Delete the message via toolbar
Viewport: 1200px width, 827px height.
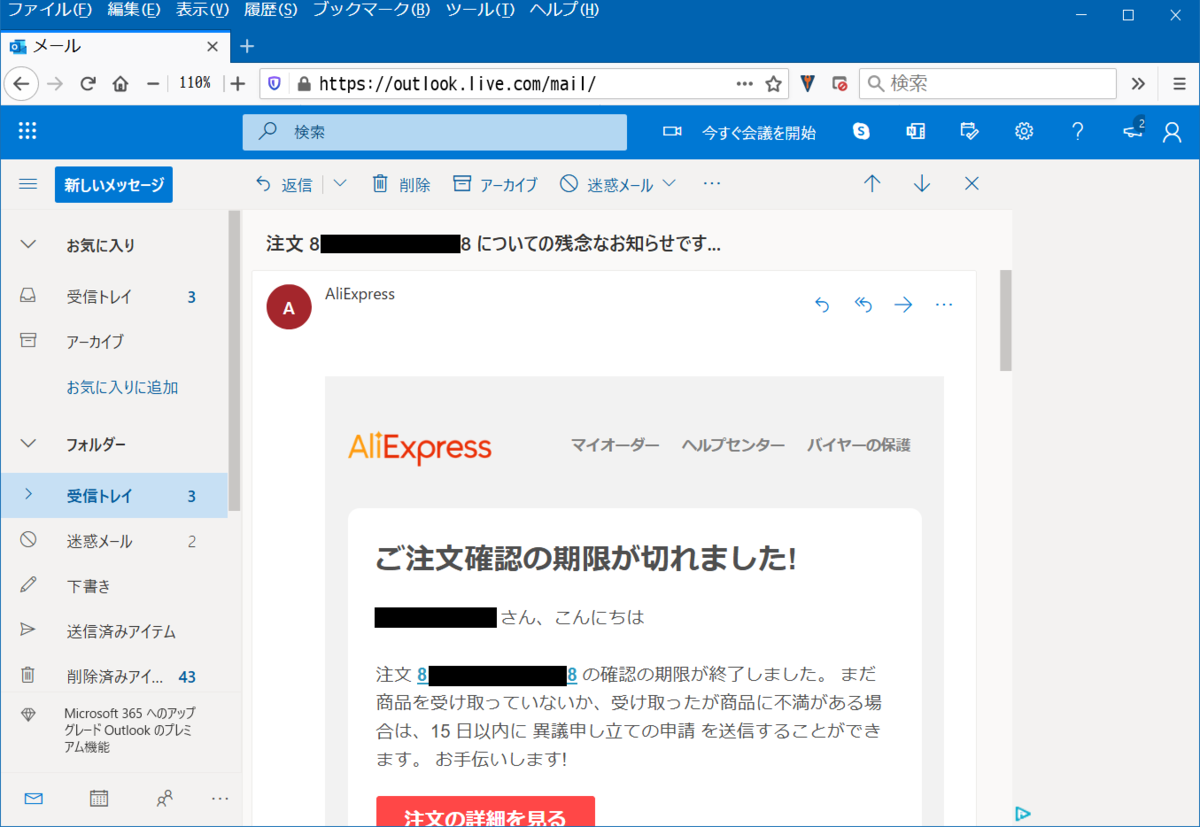[x=401, y=184]
